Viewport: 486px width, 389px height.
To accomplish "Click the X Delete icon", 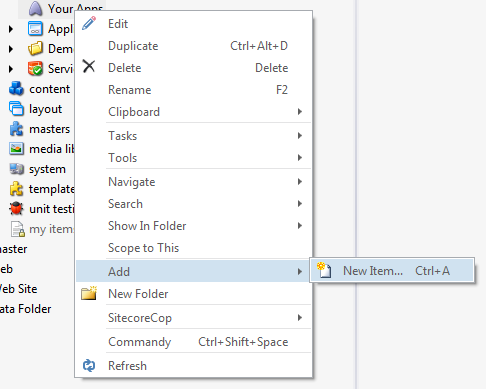I will [89, 66].
